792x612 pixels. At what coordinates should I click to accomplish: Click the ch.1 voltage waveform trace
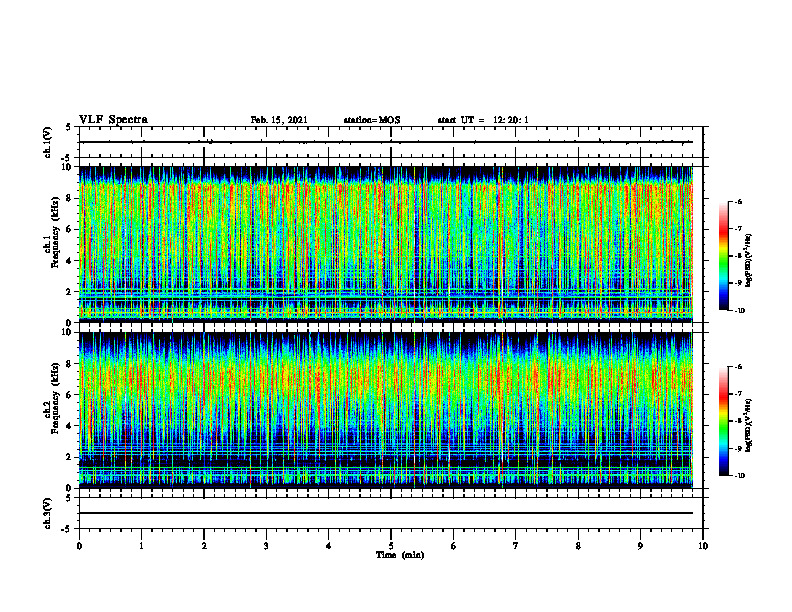pos(386,142)
